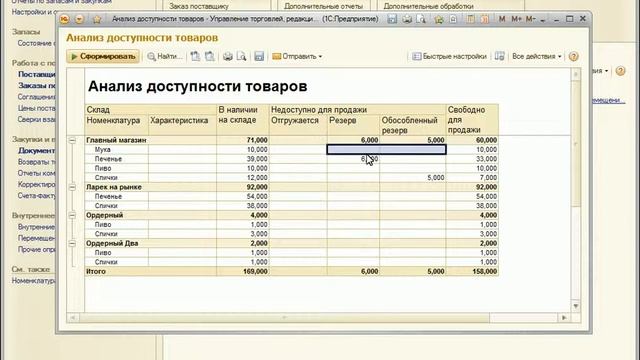Click the vertical scrollbar up arrow
The width and height of the screenshot is (640, 360).
coord(576,74)
